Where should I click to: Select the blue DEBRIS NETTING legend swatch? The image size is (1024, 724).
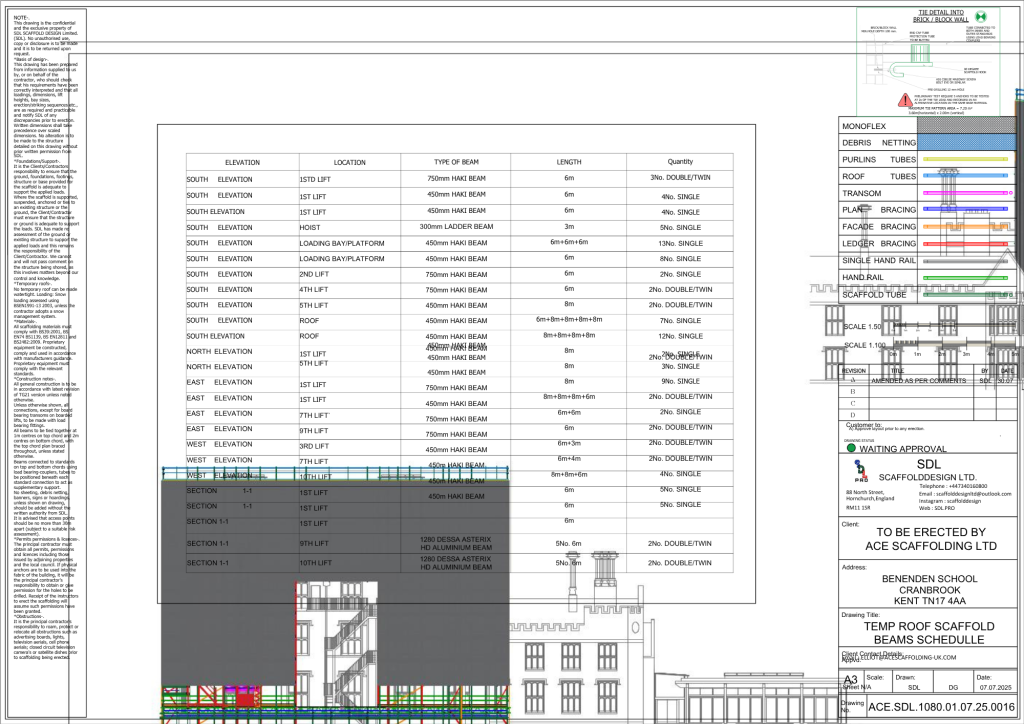coord(967,142)
